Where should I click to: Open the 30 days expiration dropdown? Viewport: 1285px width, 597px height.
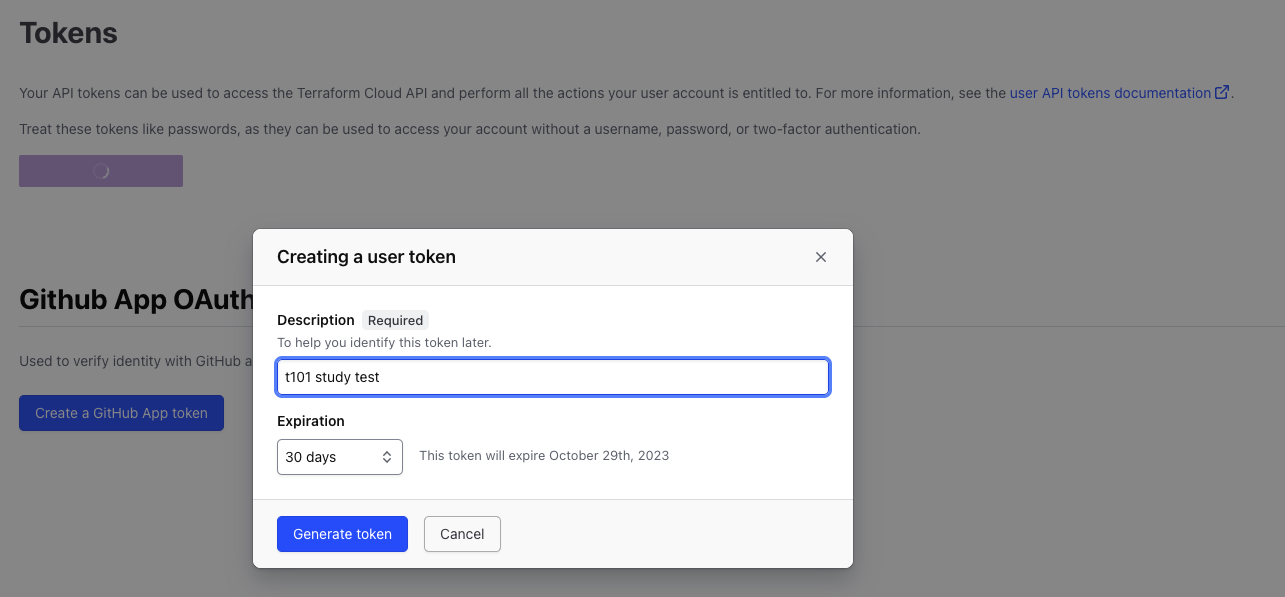pos(339,457)
